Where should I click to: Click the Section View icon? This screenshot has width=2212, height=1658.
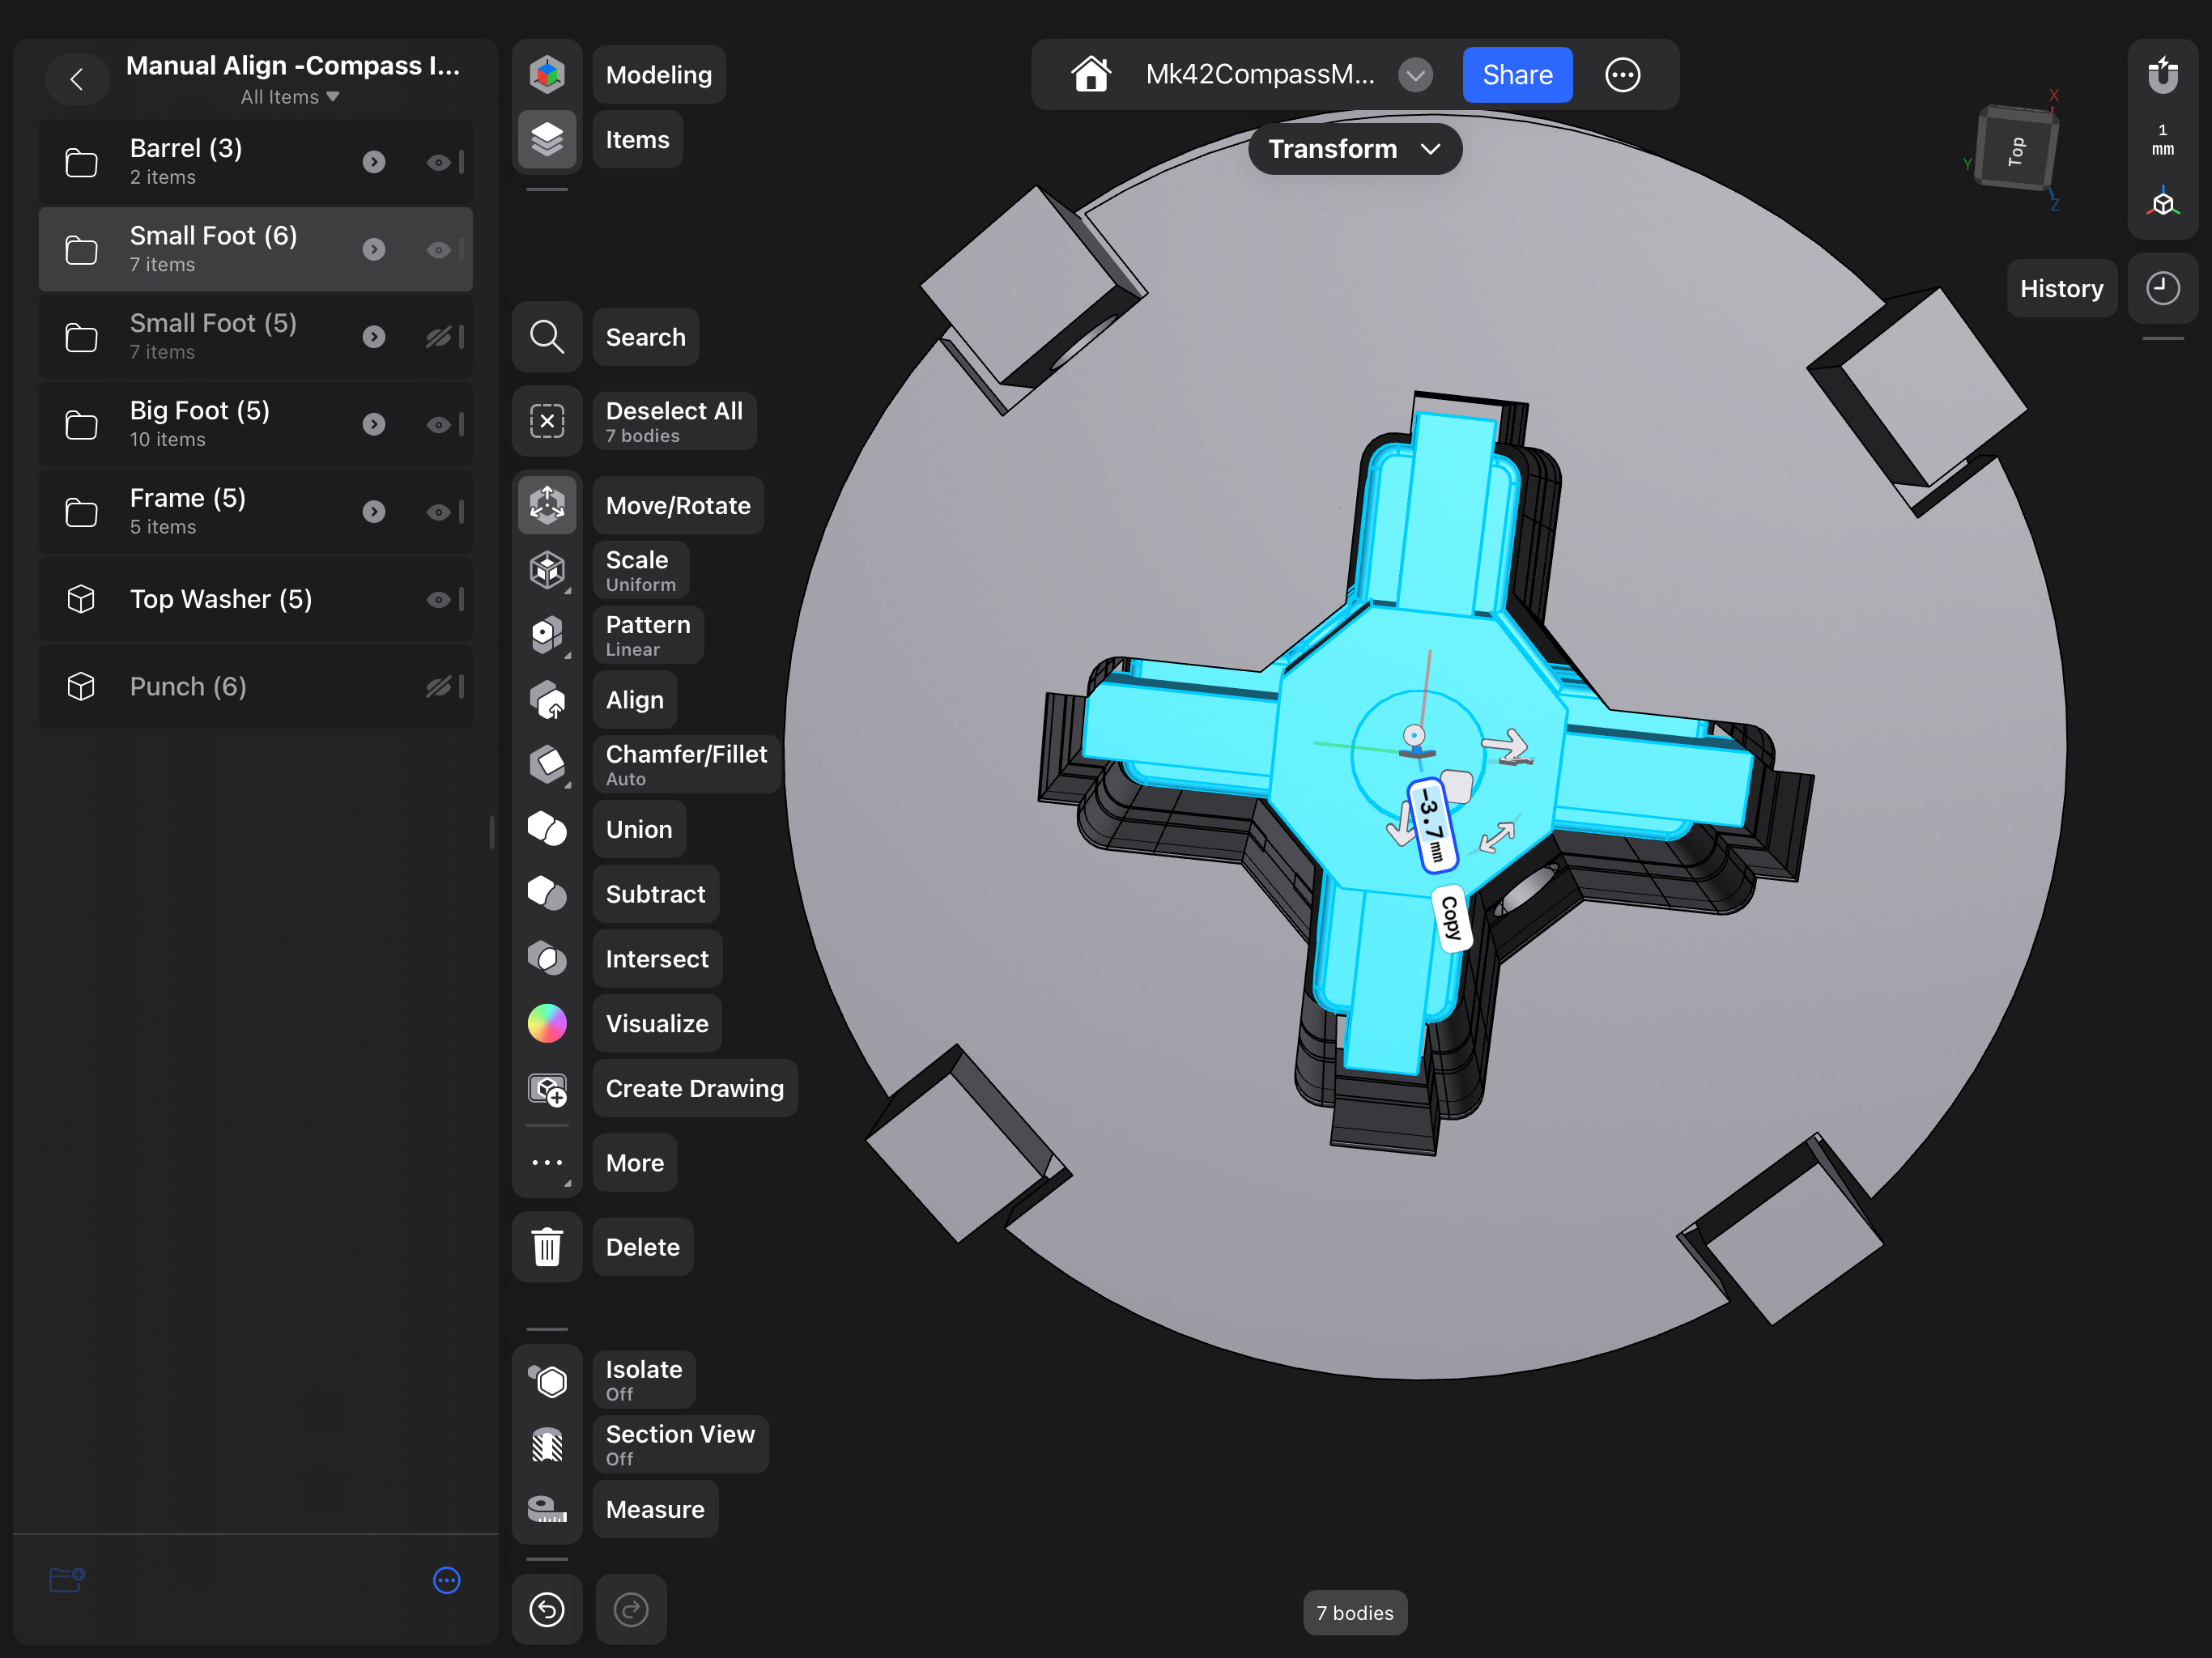click(x=547, y=1445)
